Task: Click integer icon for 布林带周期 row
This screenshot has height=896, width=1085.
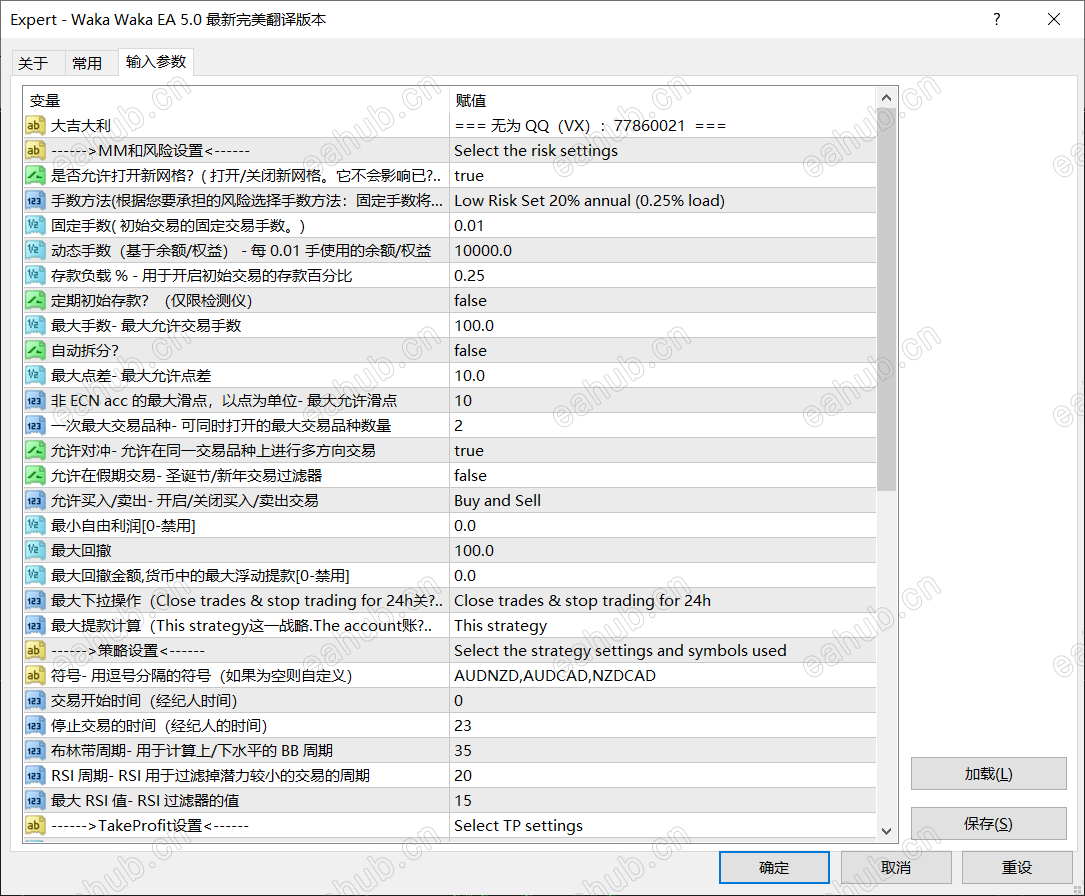Action: 35,751
